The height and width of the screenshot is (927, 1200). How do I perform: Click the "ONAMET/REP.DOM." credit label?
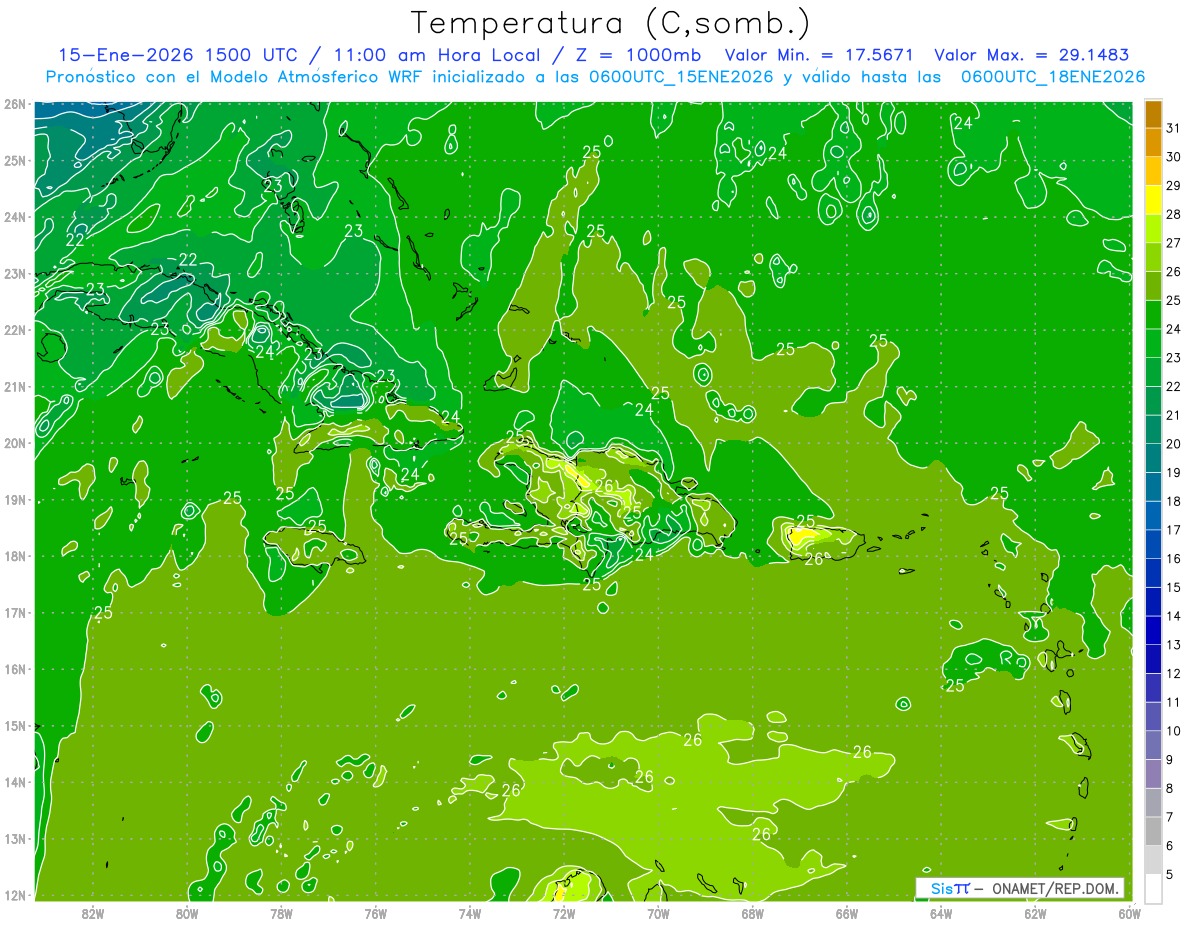click(x=1056, y=888)
